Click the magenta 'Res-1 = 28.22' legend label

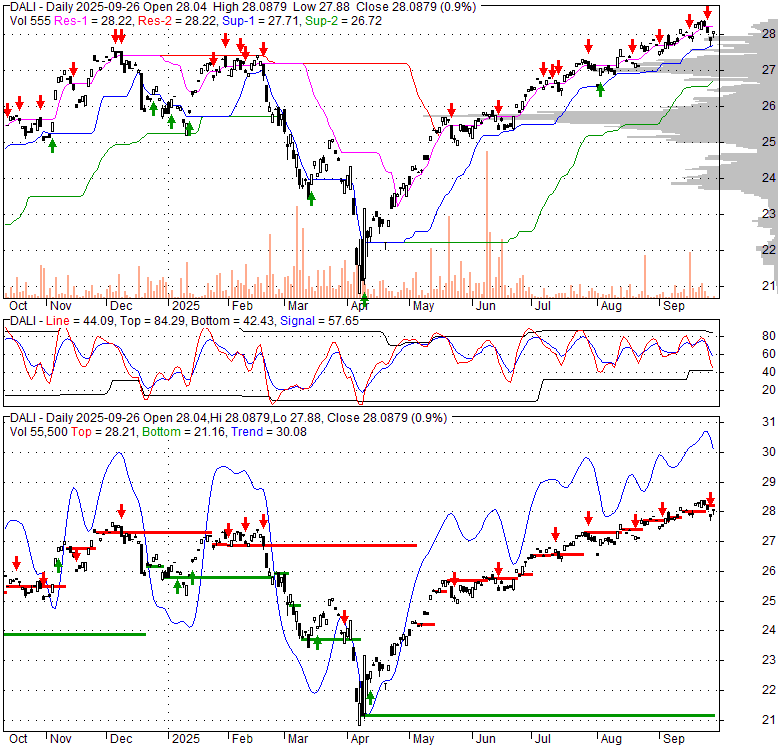pos(94,21)
